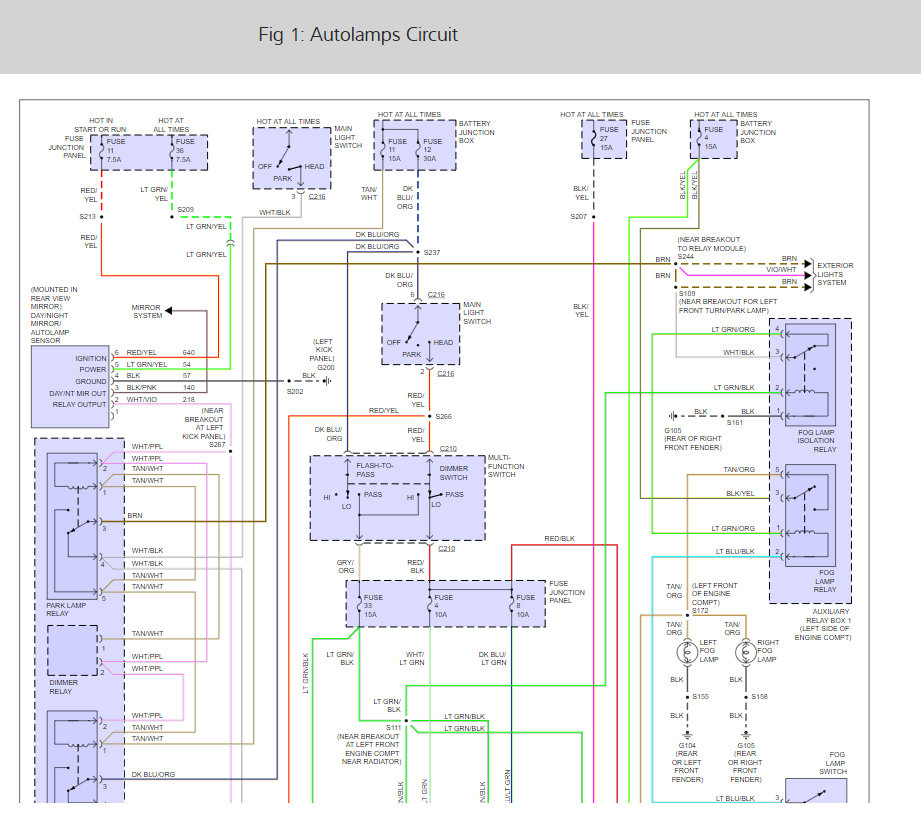
Task: Click splice label "S109"
Action: point(687,293)
